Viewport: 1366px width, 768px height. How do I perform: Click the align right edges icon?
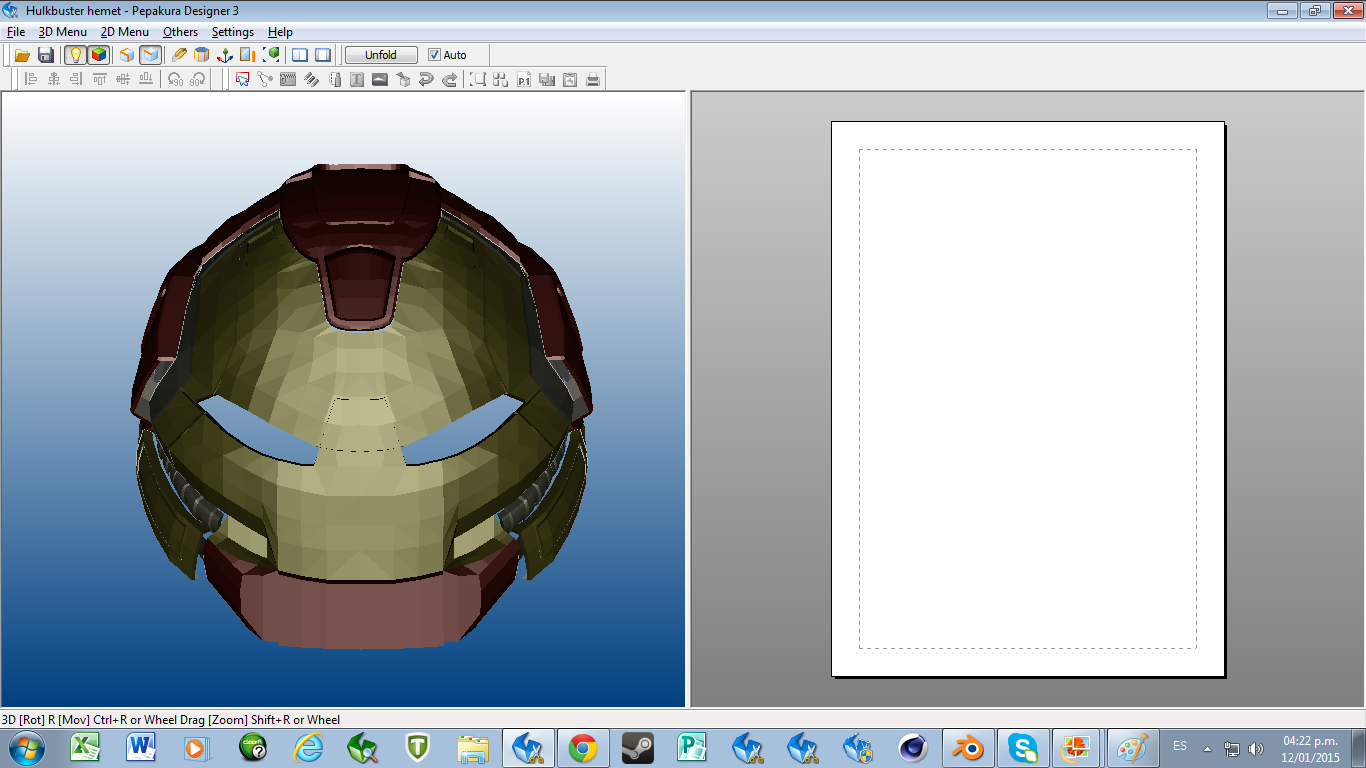pos(76,79)
